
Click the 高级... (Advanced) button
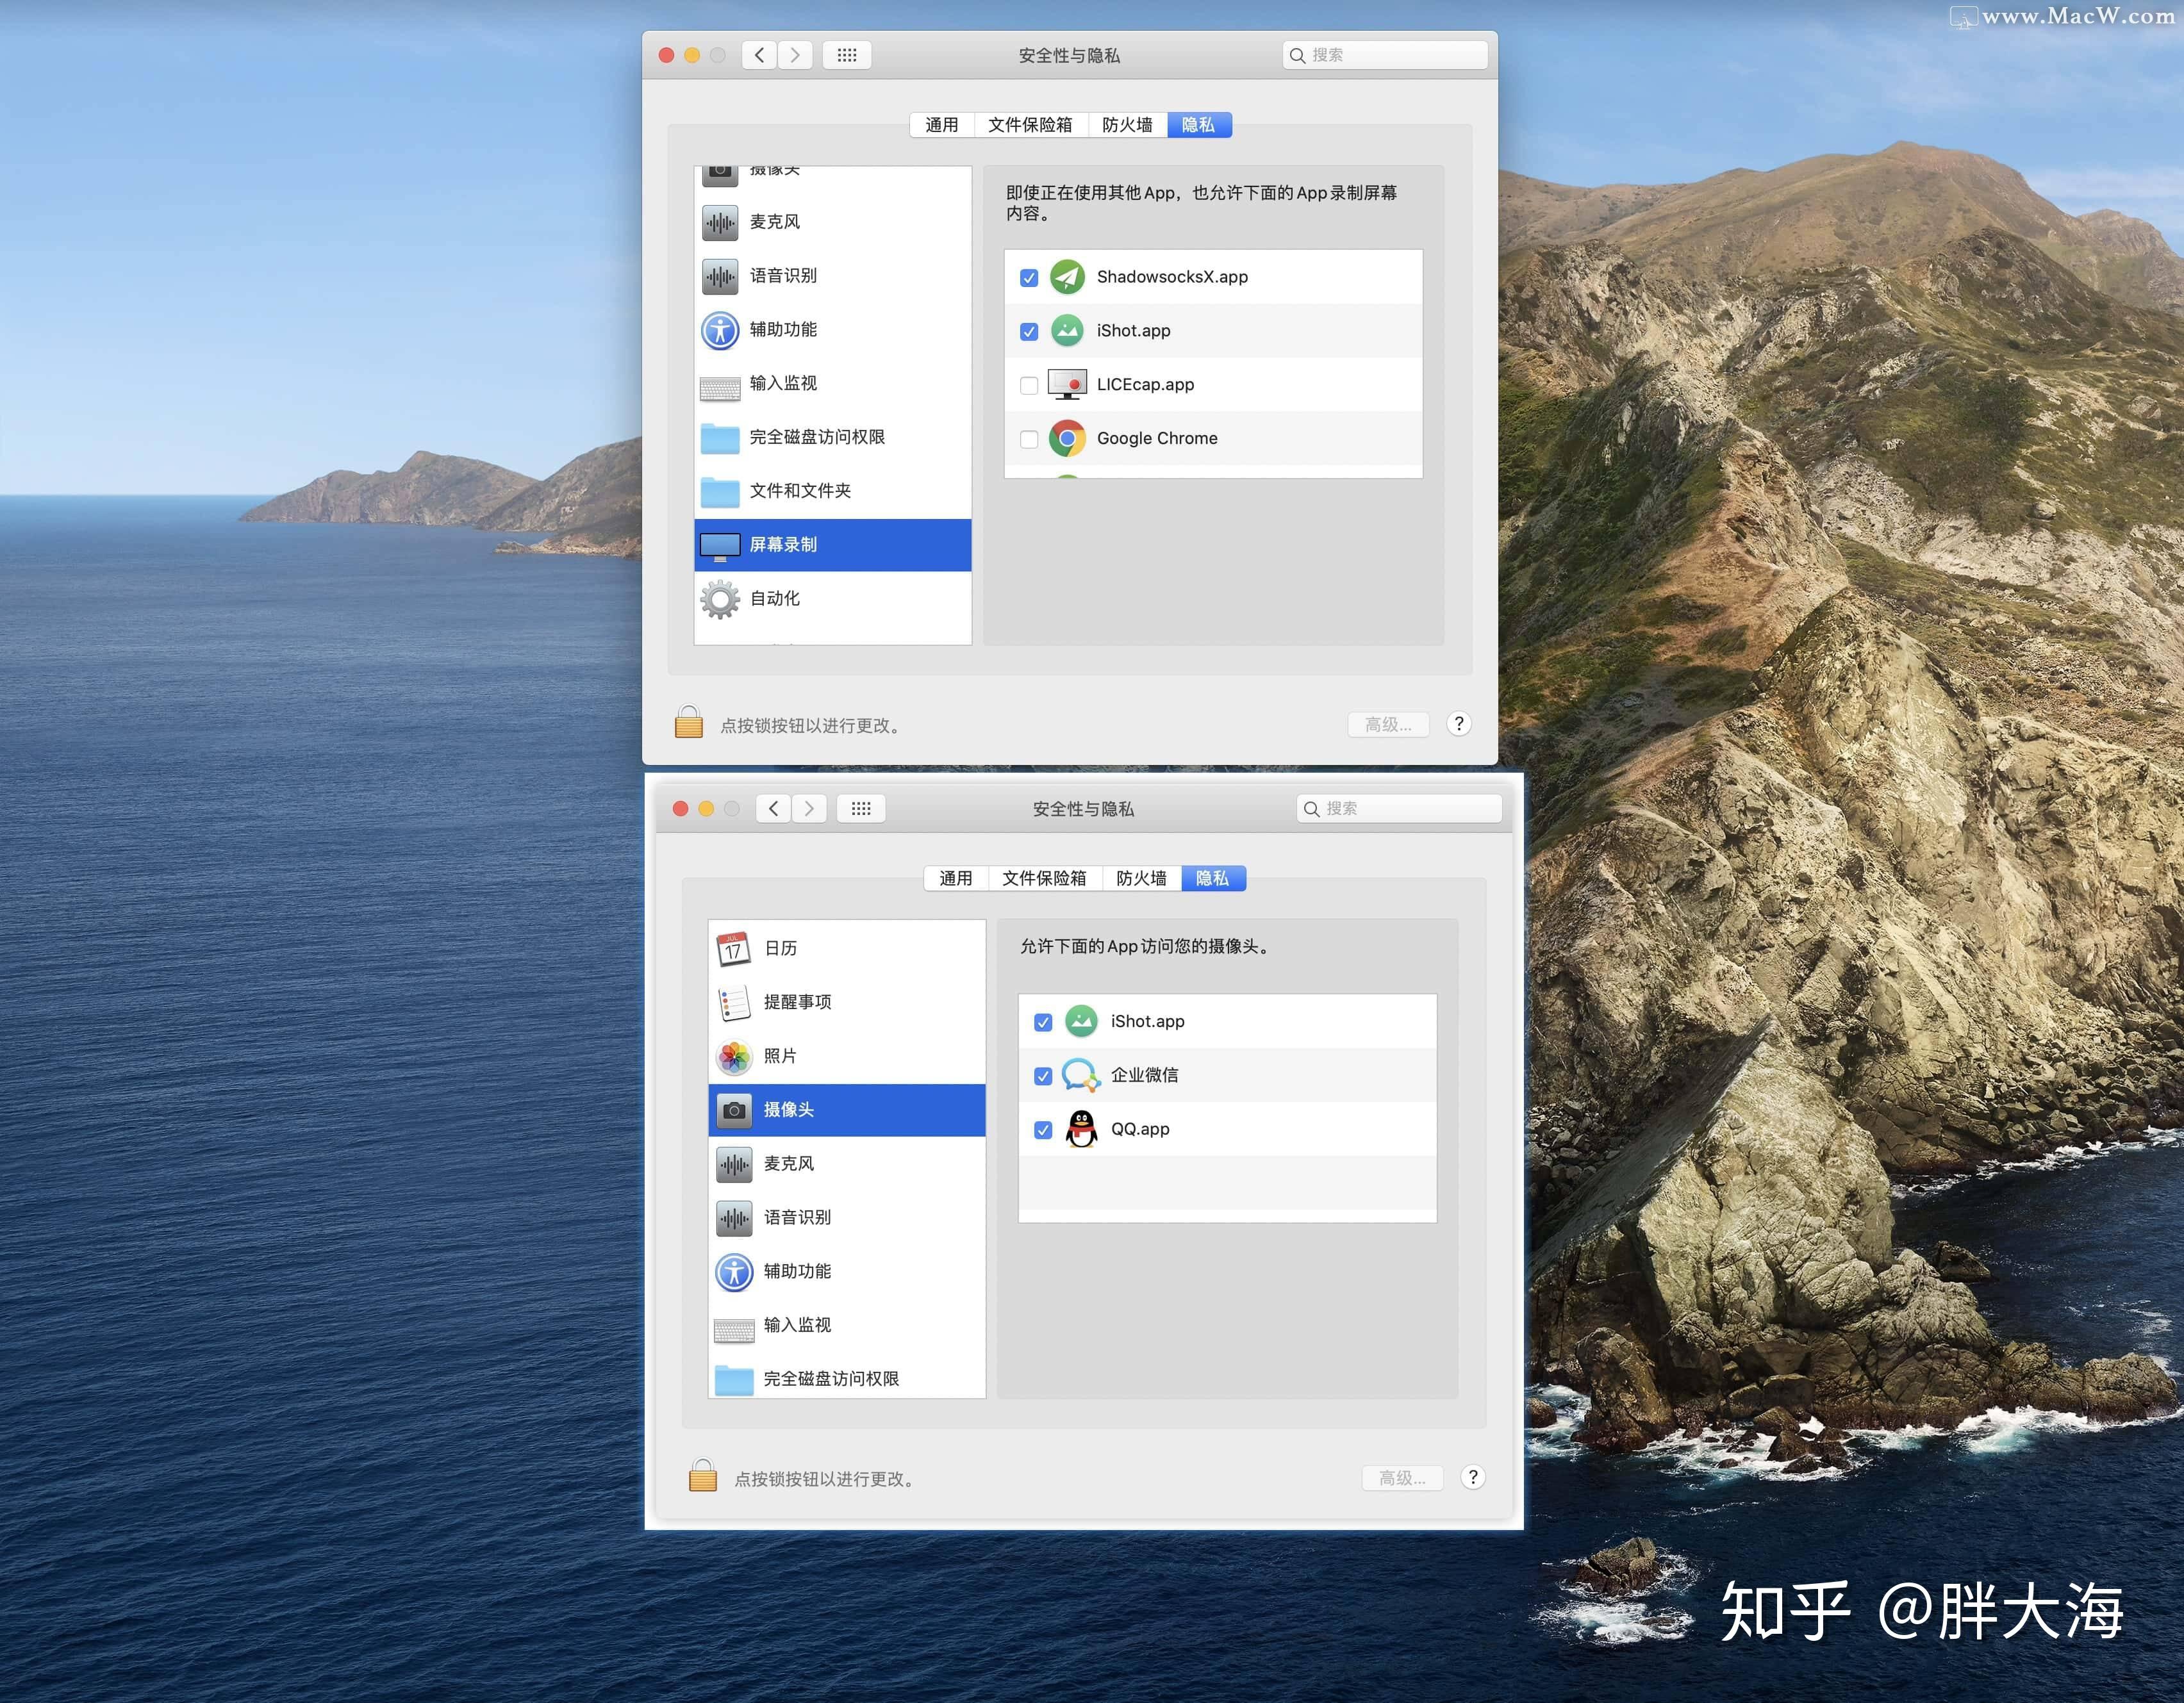[x=1388, y=724]
